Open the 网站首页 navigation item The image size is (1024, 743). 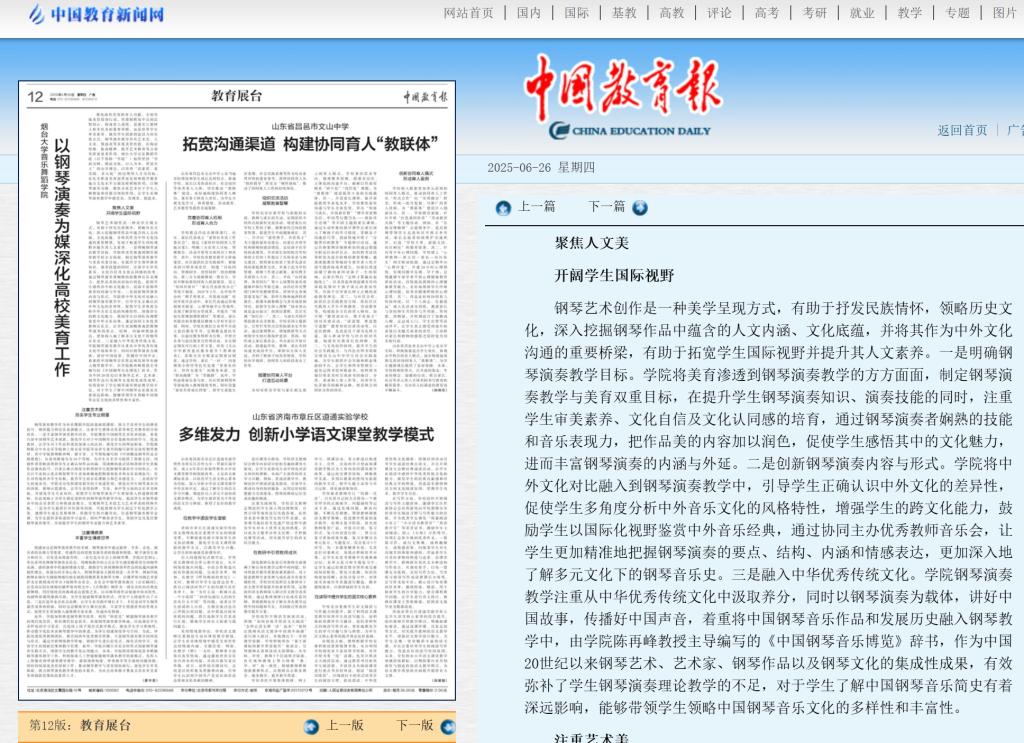click(469, 13)
